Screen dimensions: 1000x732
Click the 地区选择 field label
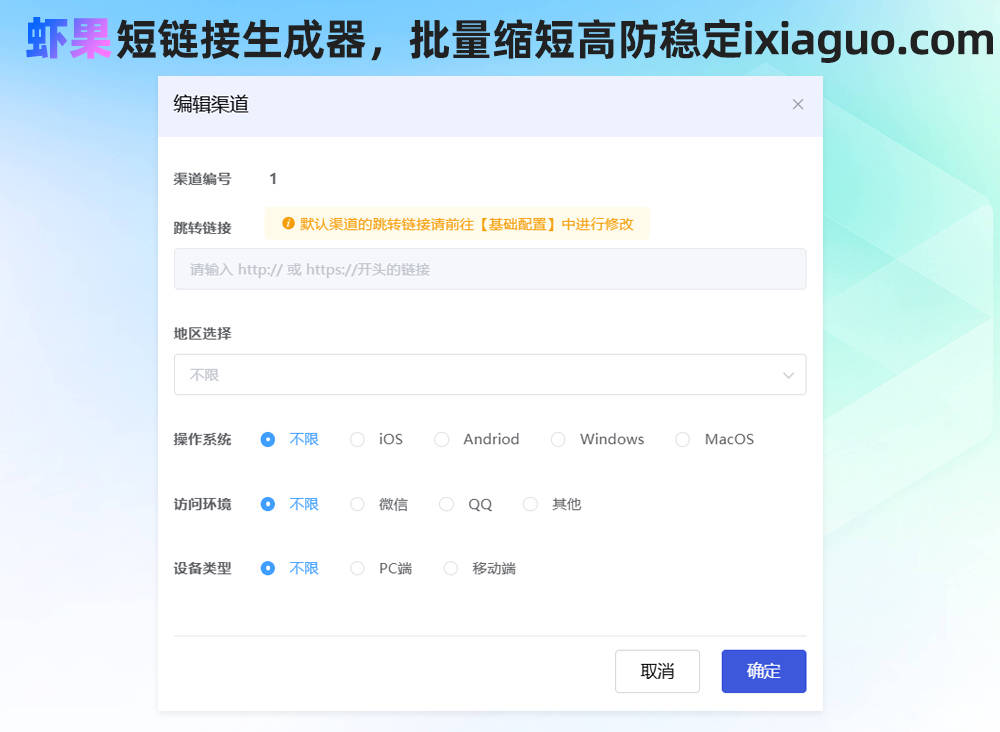pyautogui.click(x=202, y=333)
